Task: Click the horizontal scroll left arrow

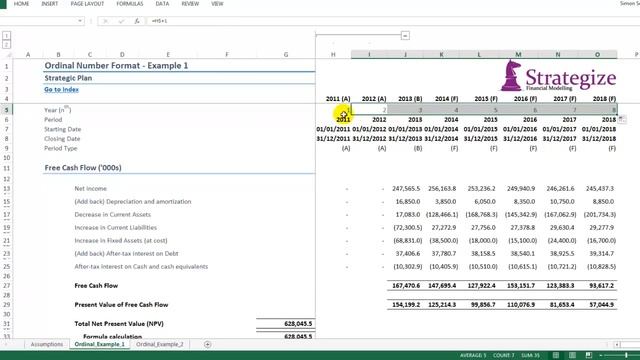Action: pos(617,344)
